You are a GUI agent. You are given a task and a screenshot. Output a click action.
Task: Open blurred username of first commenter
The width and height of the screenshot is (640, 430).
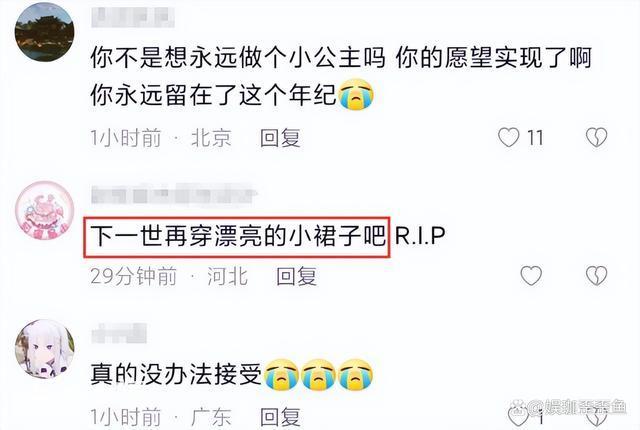133,17
